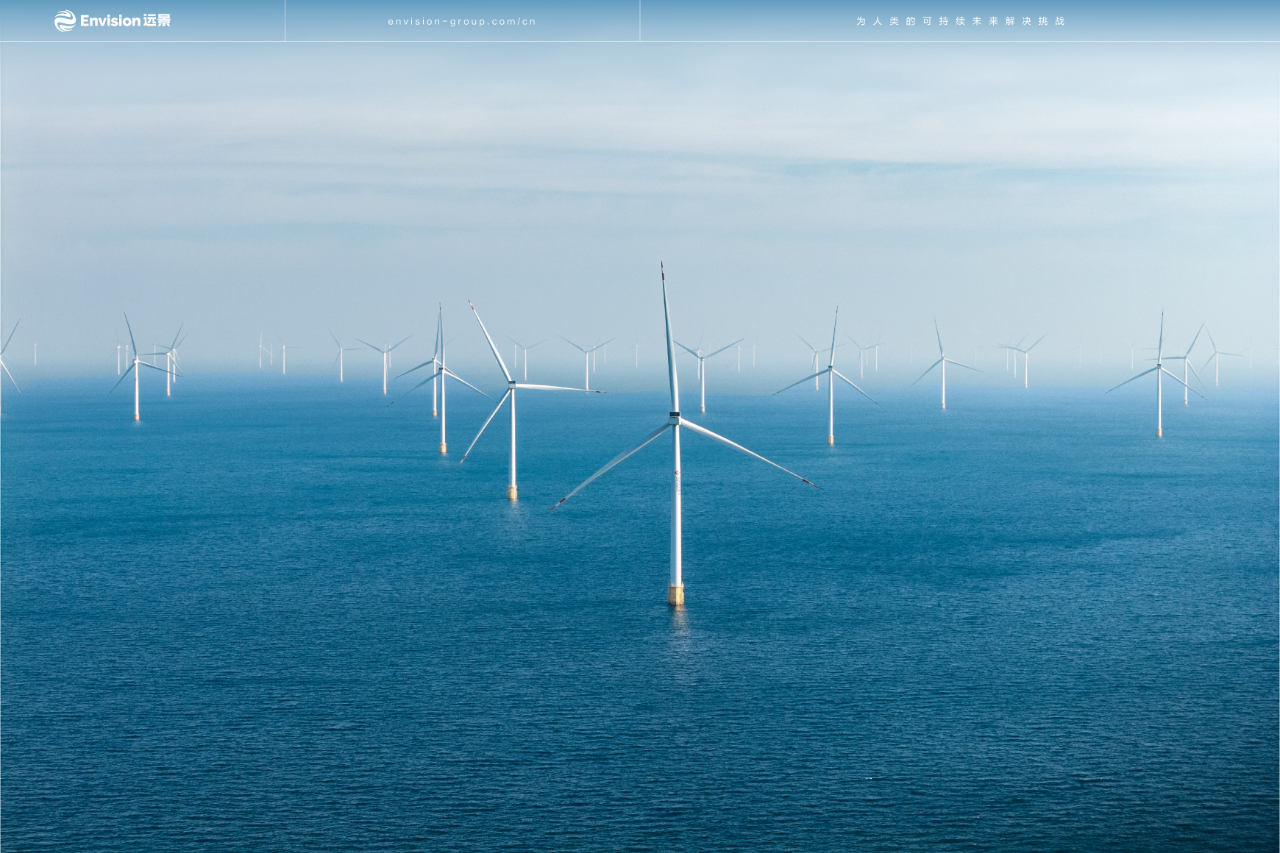The width and height of the screenshot is (1280, 853).
Task: Click the hub of the second-nearest turbine
Action: click(x=512, y=385)
